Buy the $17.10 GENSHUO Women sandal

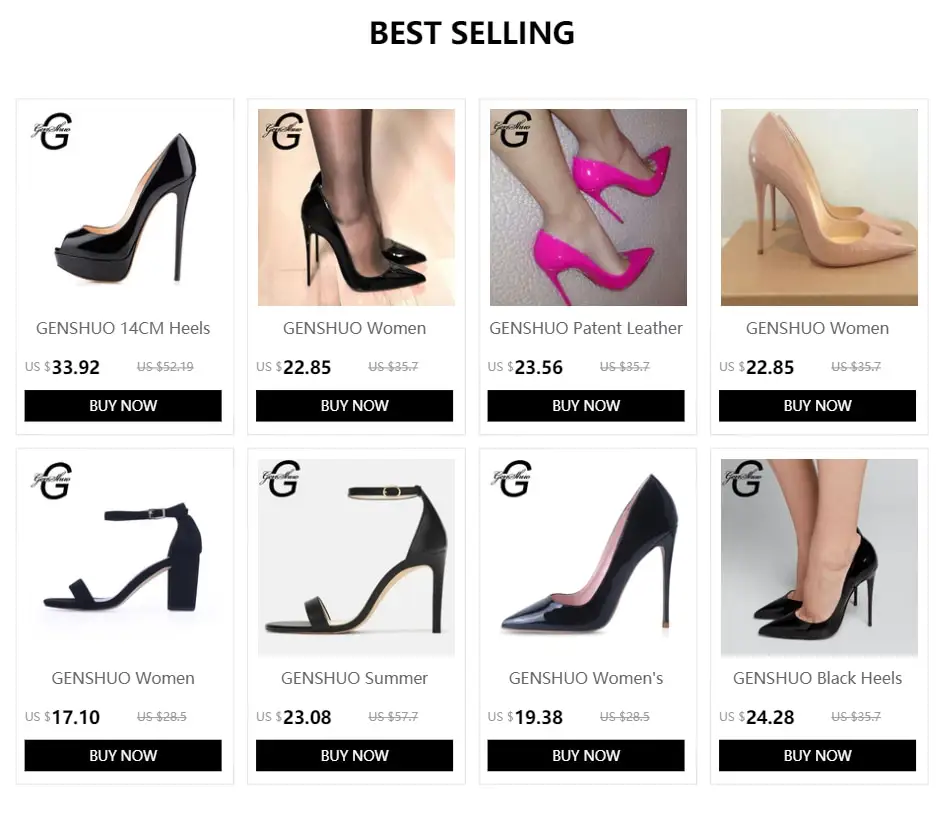[x=123, y=755]
